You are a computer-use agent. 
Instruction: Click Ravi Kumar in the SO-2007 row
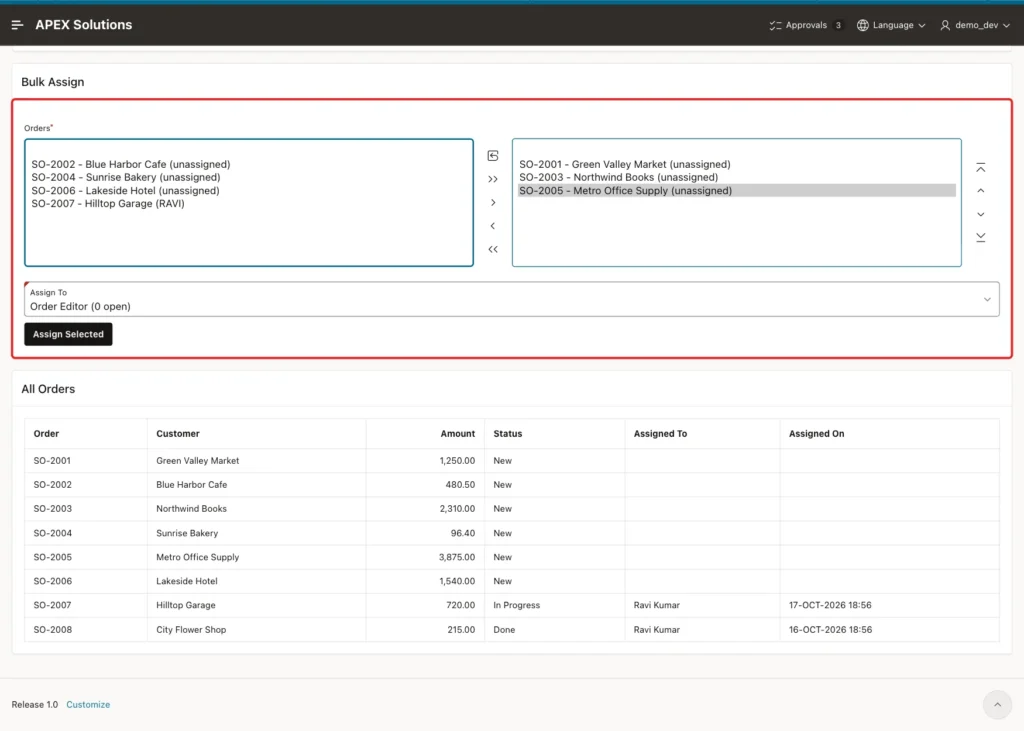[656, 606]
